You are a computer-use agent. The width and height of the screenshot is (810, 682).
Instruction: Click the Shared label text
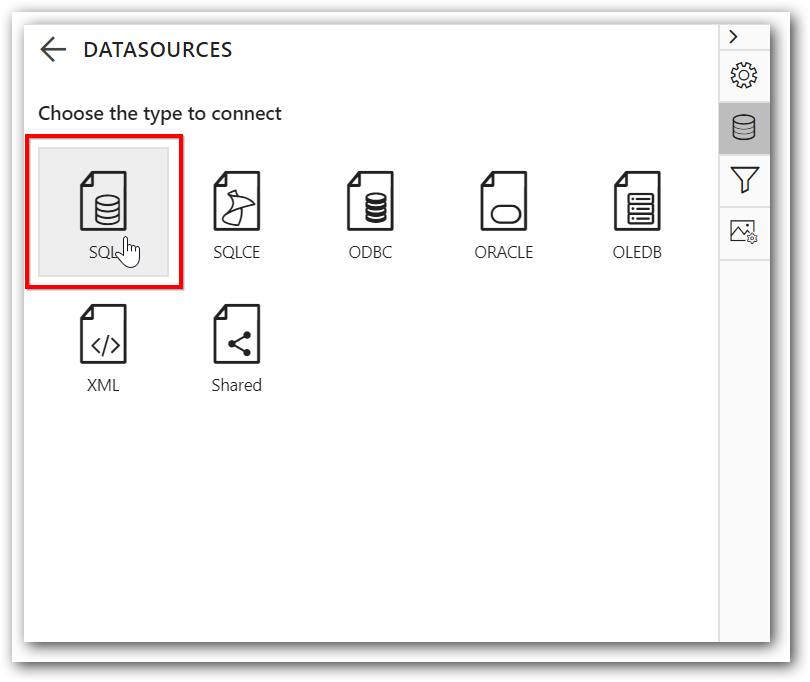236,385
